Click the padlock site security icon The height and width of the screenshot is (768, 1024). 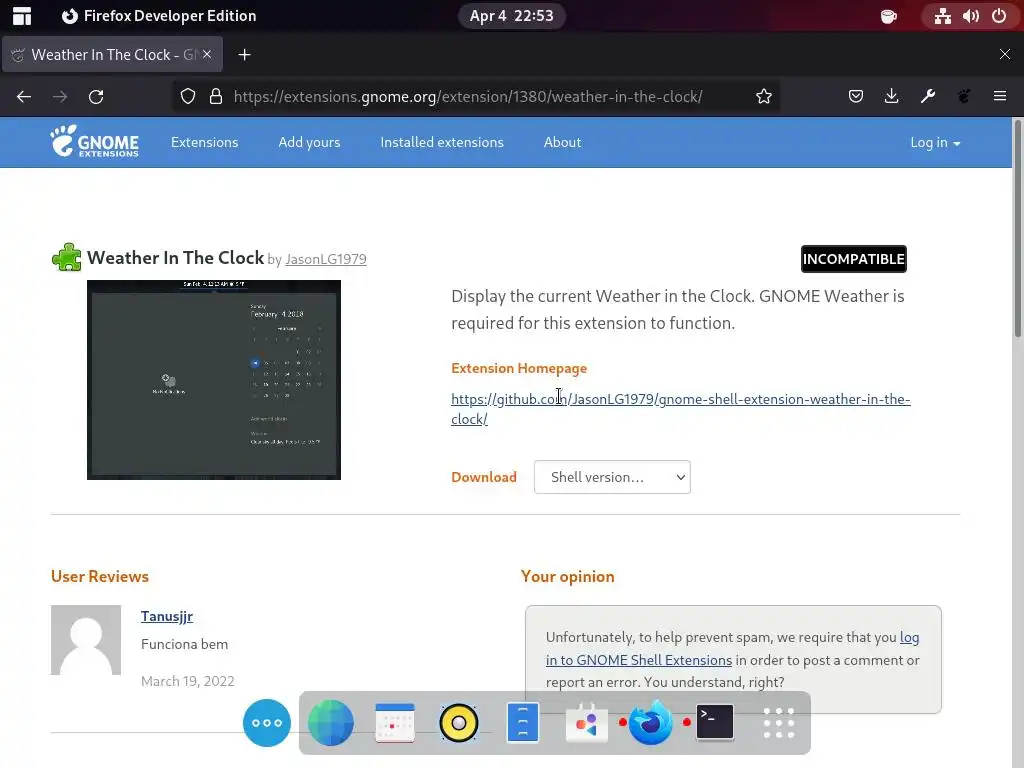click(216, 97)
